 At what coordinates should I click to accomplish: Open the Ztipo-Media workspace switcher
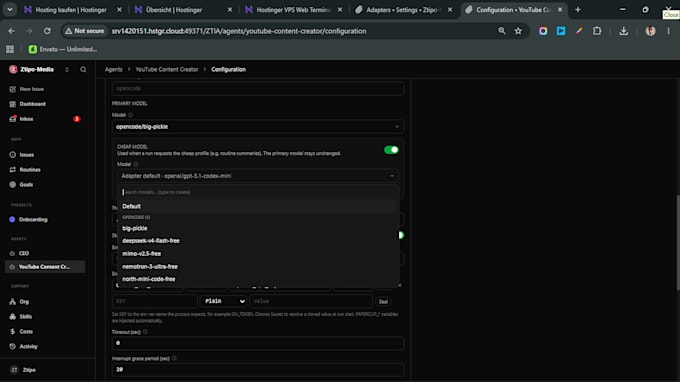[x=39, y=69]
